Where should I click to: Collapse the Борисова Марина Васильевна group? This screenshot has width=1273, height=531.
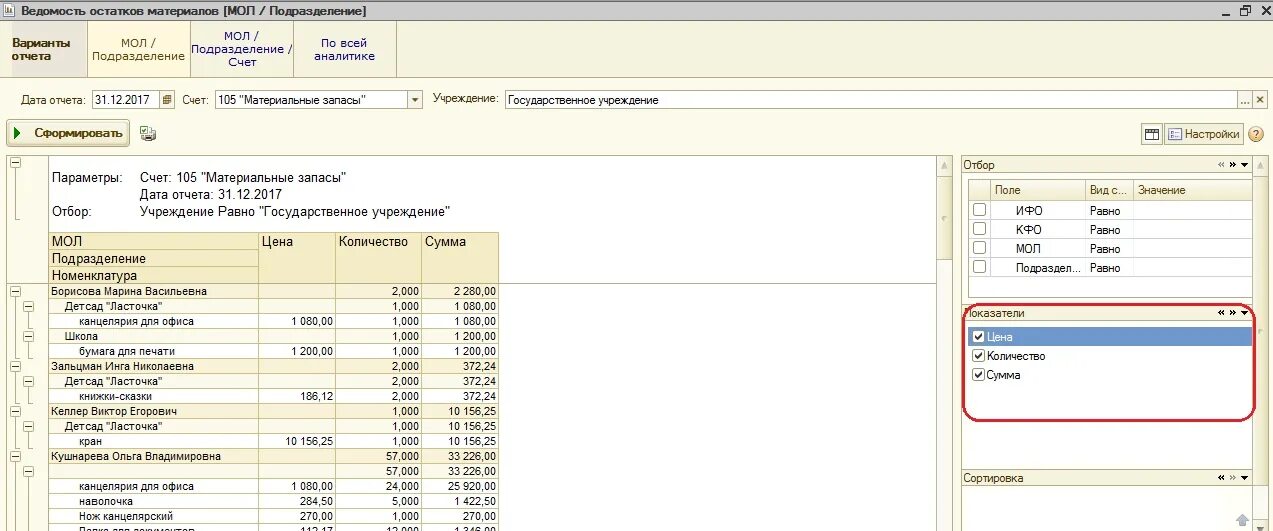coord(16,291)
